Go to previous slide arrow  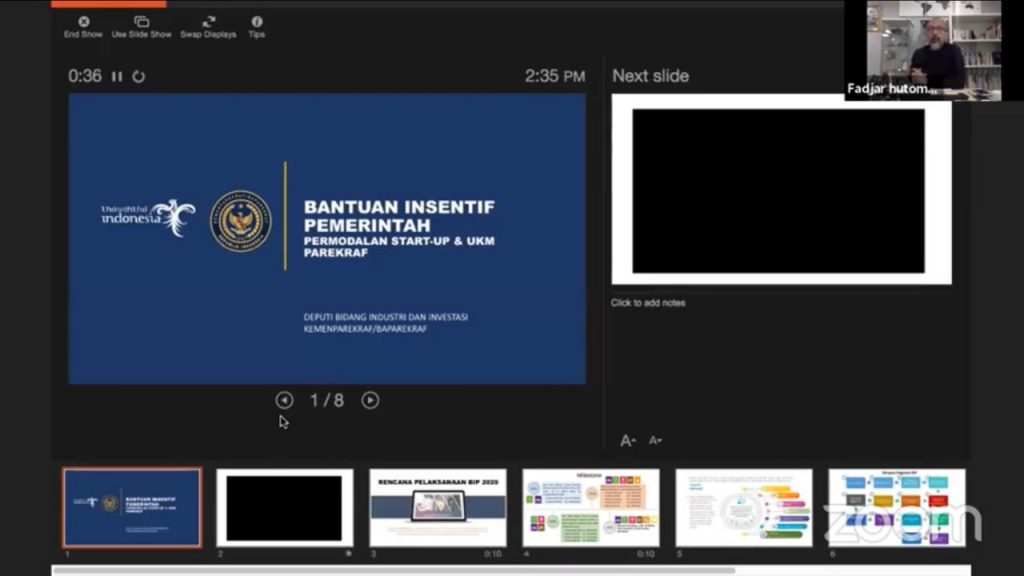284,400
